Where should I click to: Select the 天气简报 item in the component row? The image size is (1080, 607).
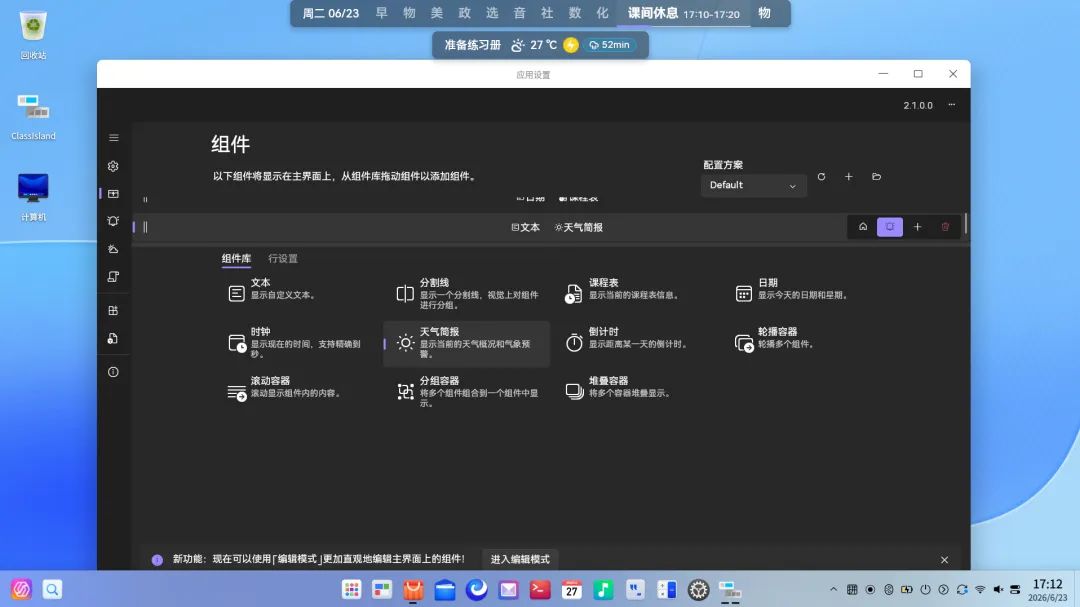point(579,227)
